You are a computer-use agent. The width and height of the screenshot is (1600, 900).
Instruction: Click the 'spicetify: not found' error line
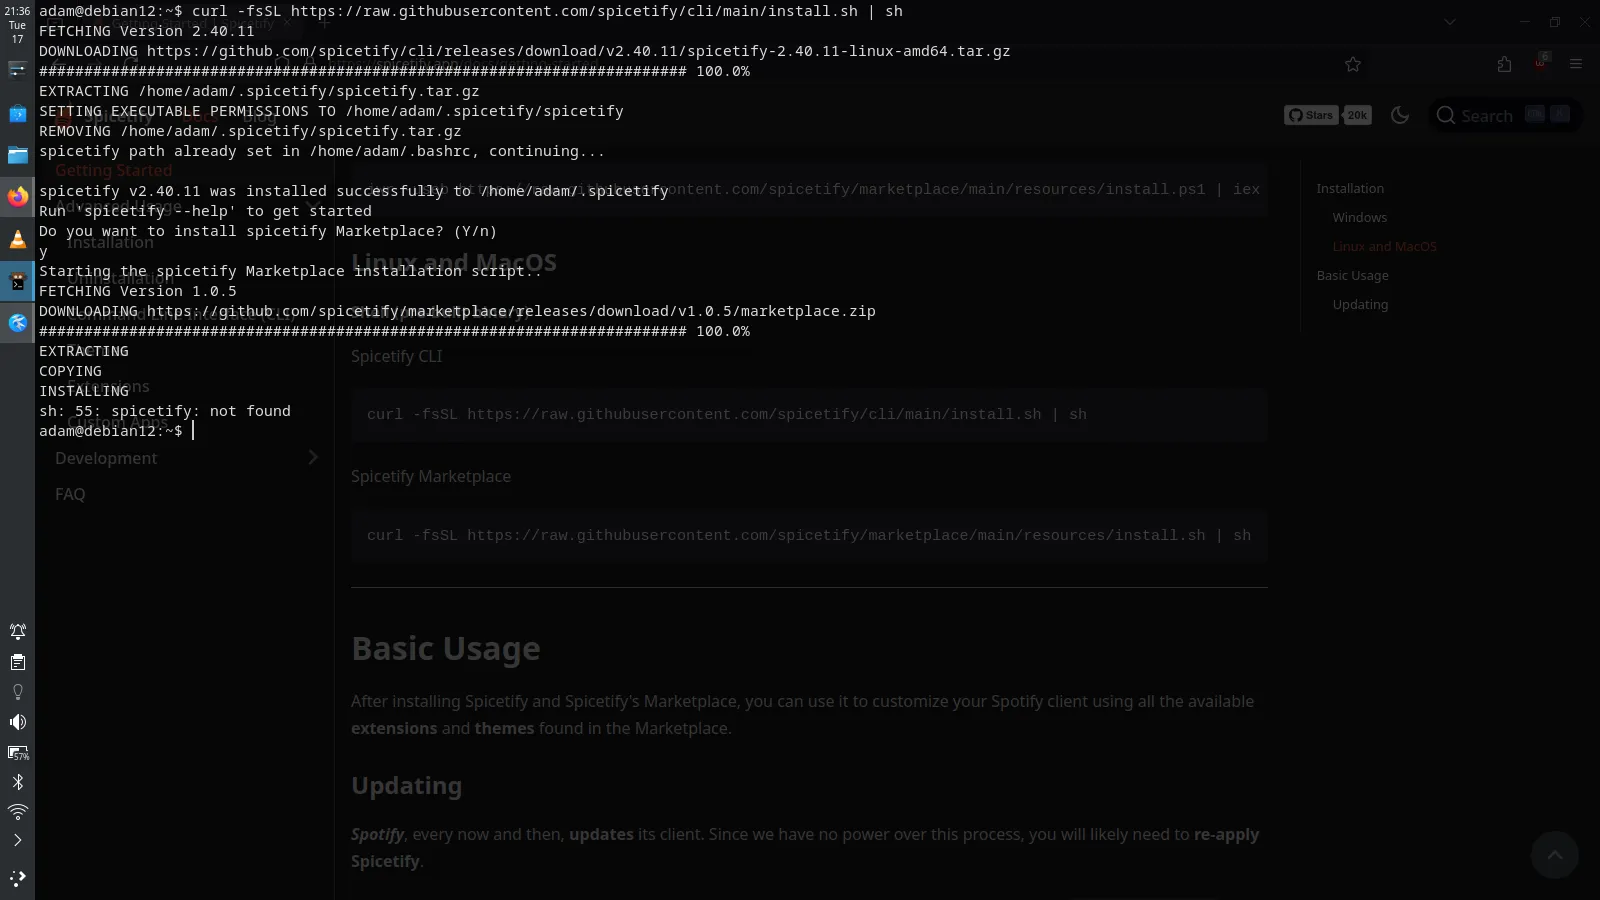pyautogui.click(x=165, y=411)
